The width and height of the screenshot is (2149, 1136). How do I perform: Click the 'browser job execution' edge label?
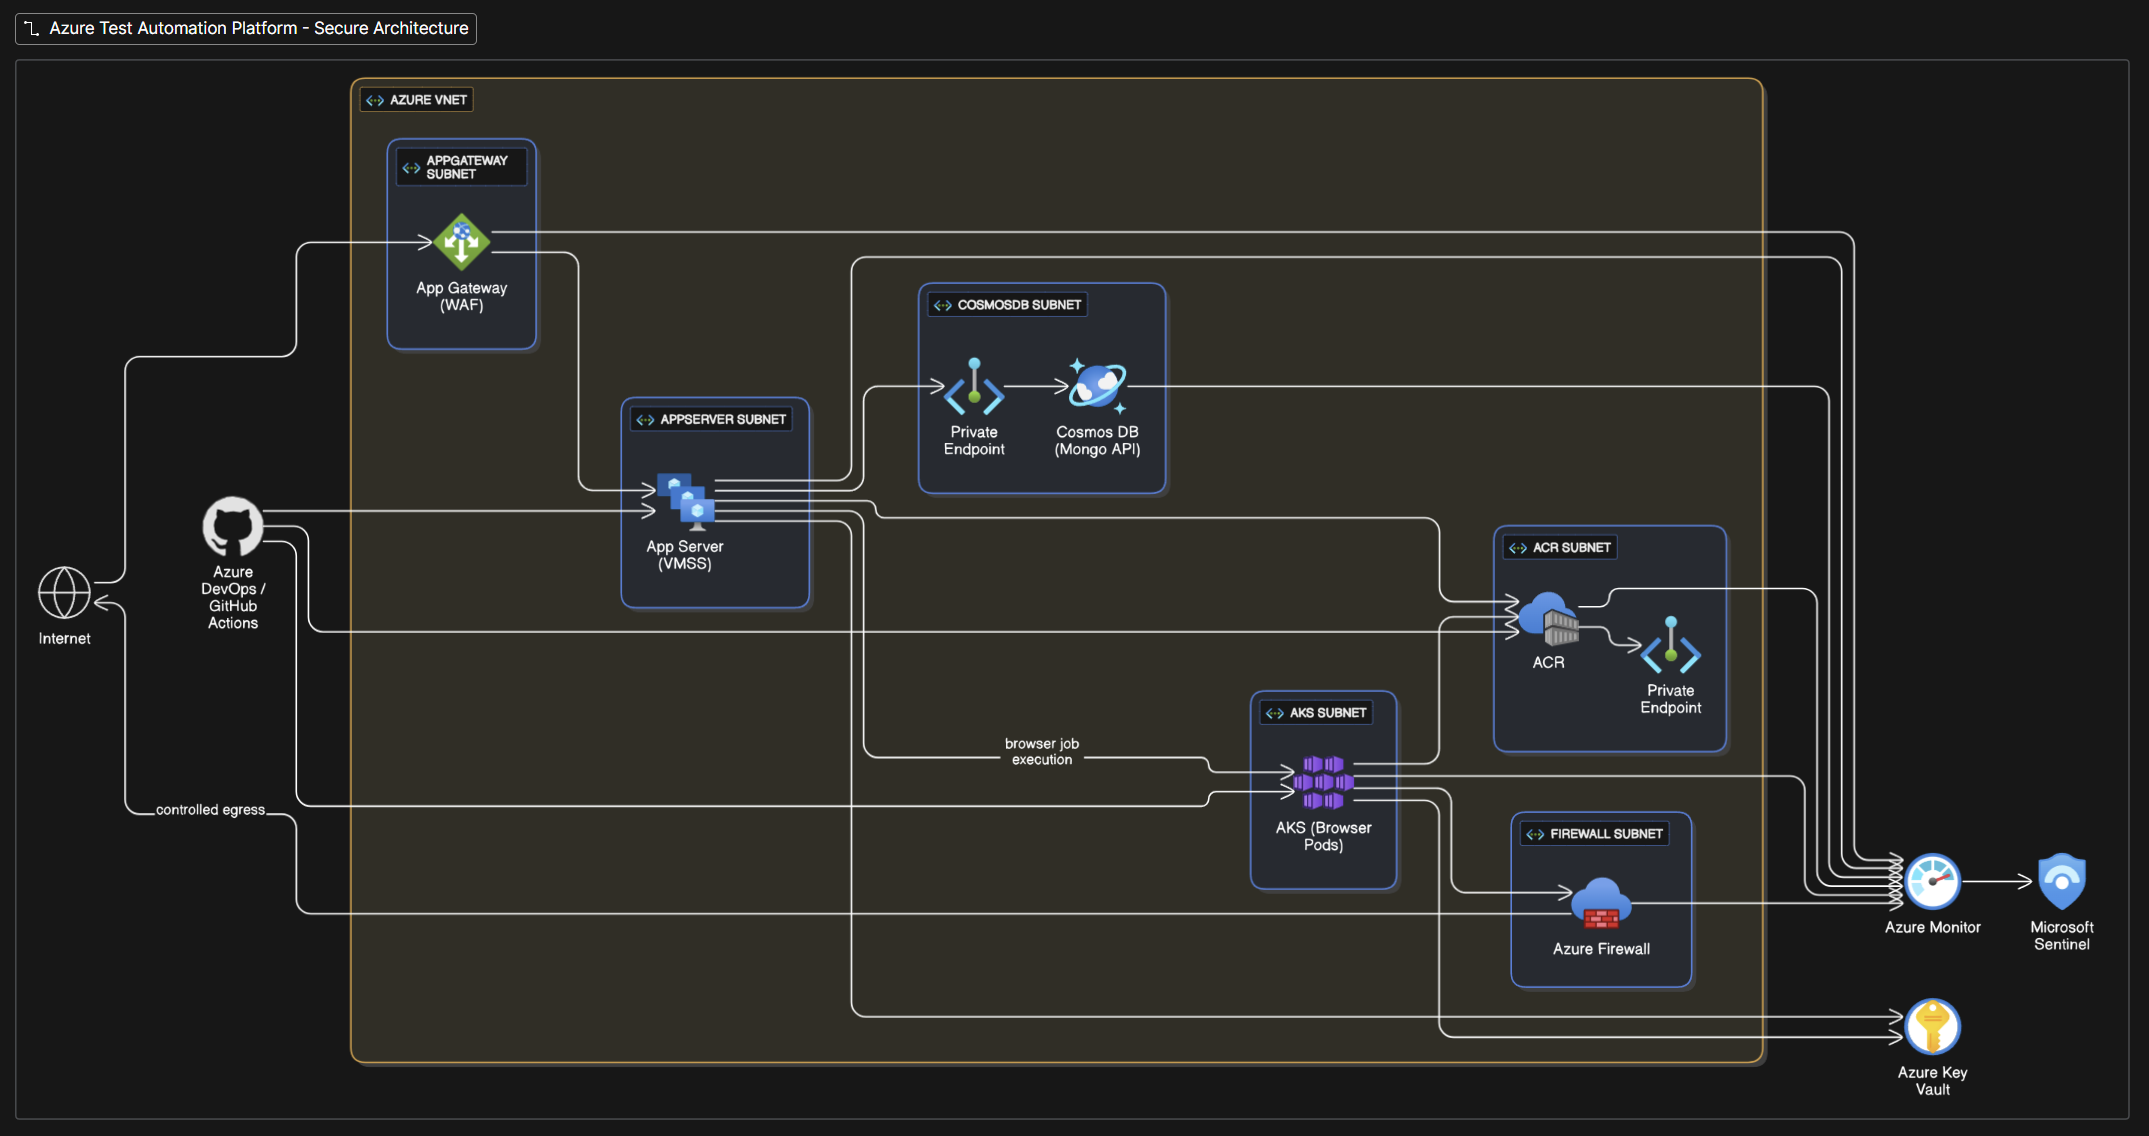[x=1042, y=752]
